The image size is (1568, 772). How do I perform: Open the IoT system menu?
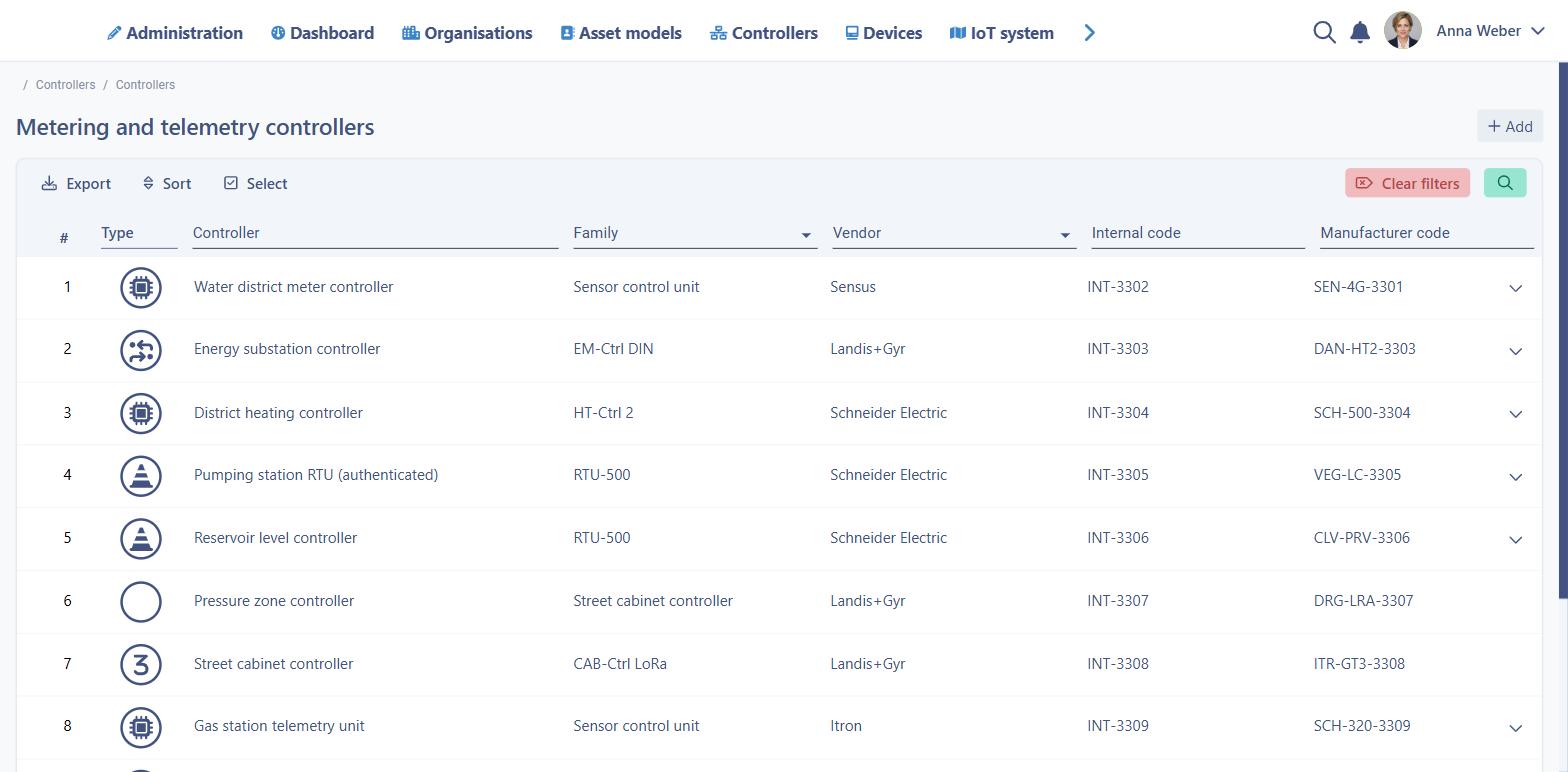pyautogui.click(x=1002, y=33)
